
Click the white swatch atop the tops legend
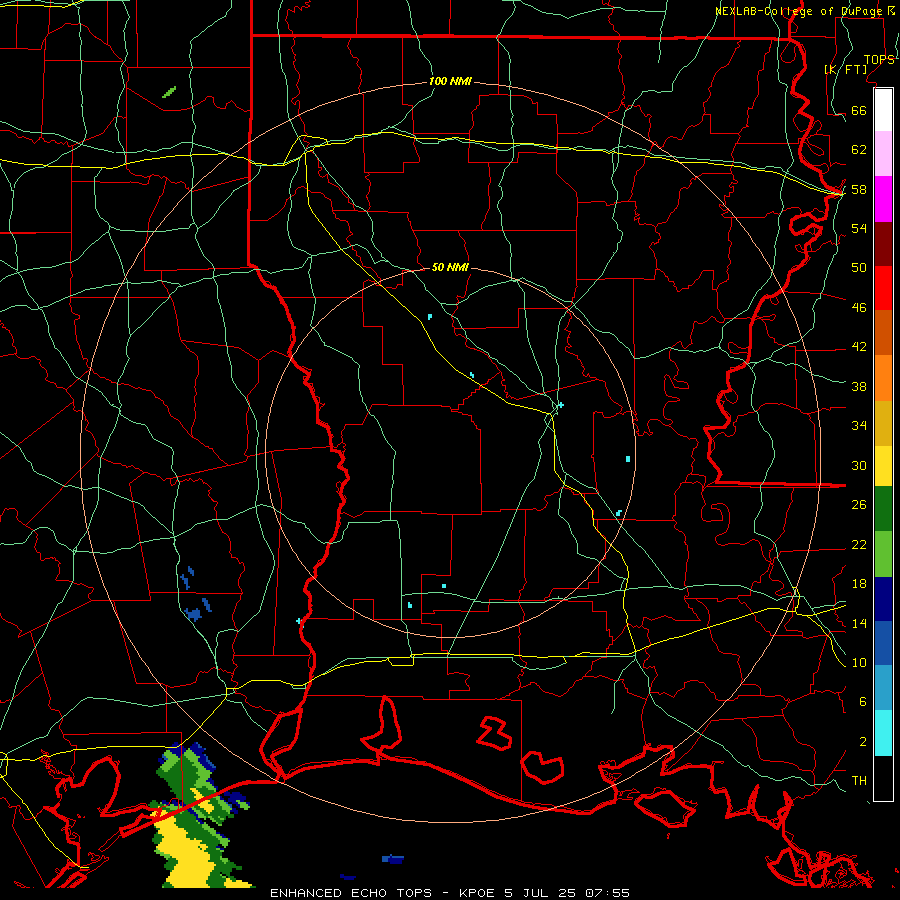[883, 110]
